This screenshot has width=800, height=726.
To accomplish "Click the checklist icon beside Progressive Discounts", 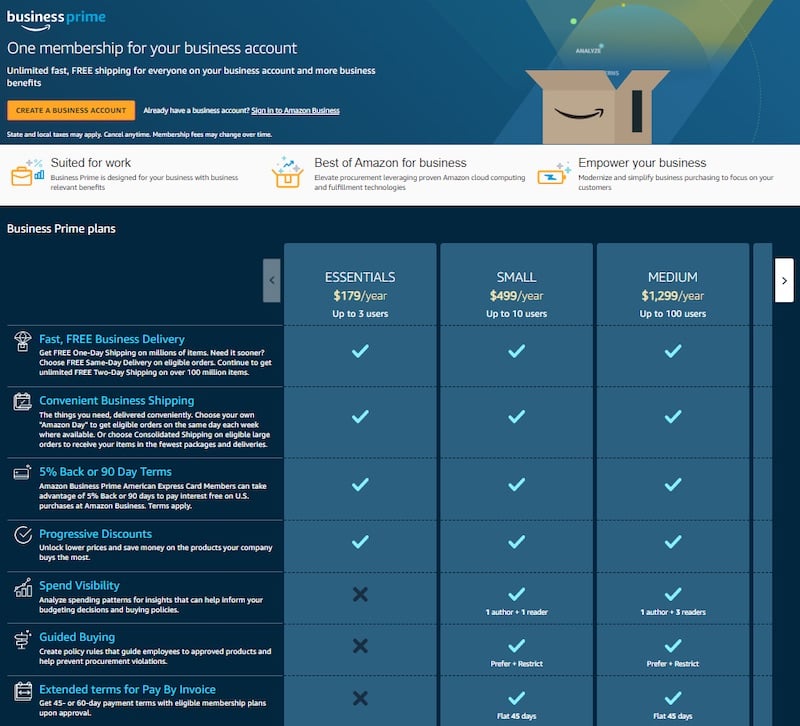I will (x=21, y=533).
